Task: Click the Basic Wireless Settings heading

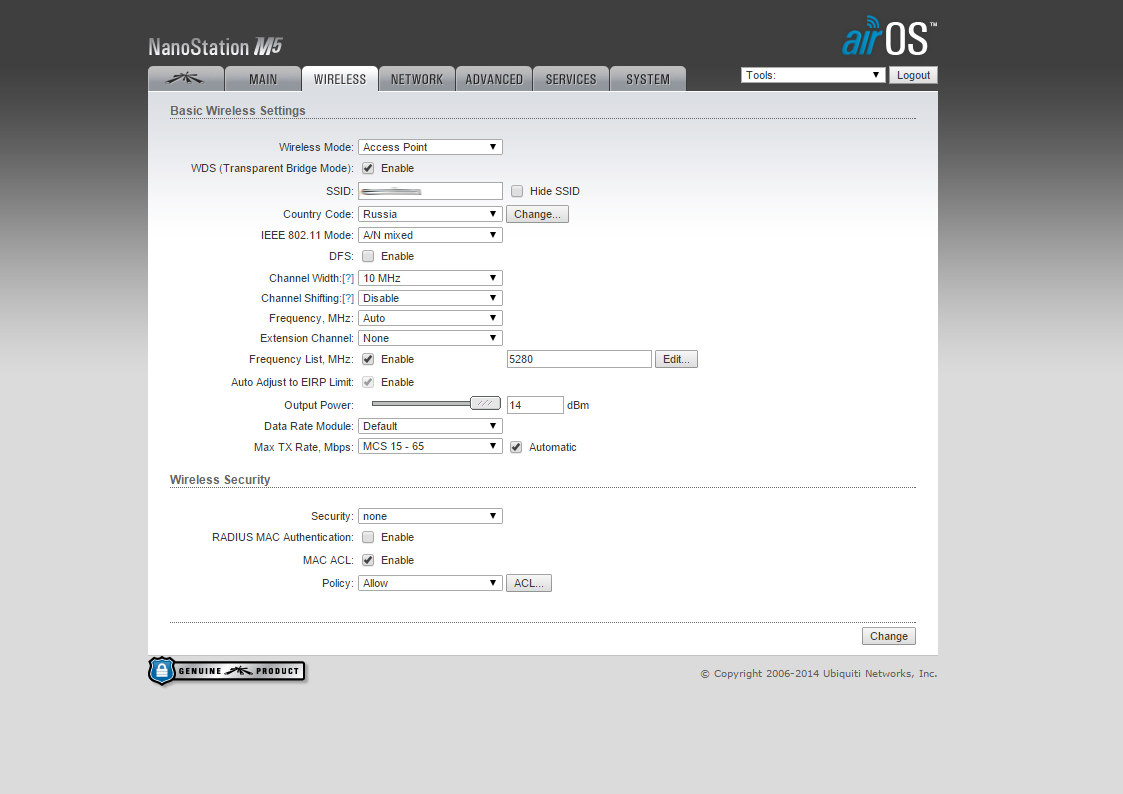Action: point(238,111)
